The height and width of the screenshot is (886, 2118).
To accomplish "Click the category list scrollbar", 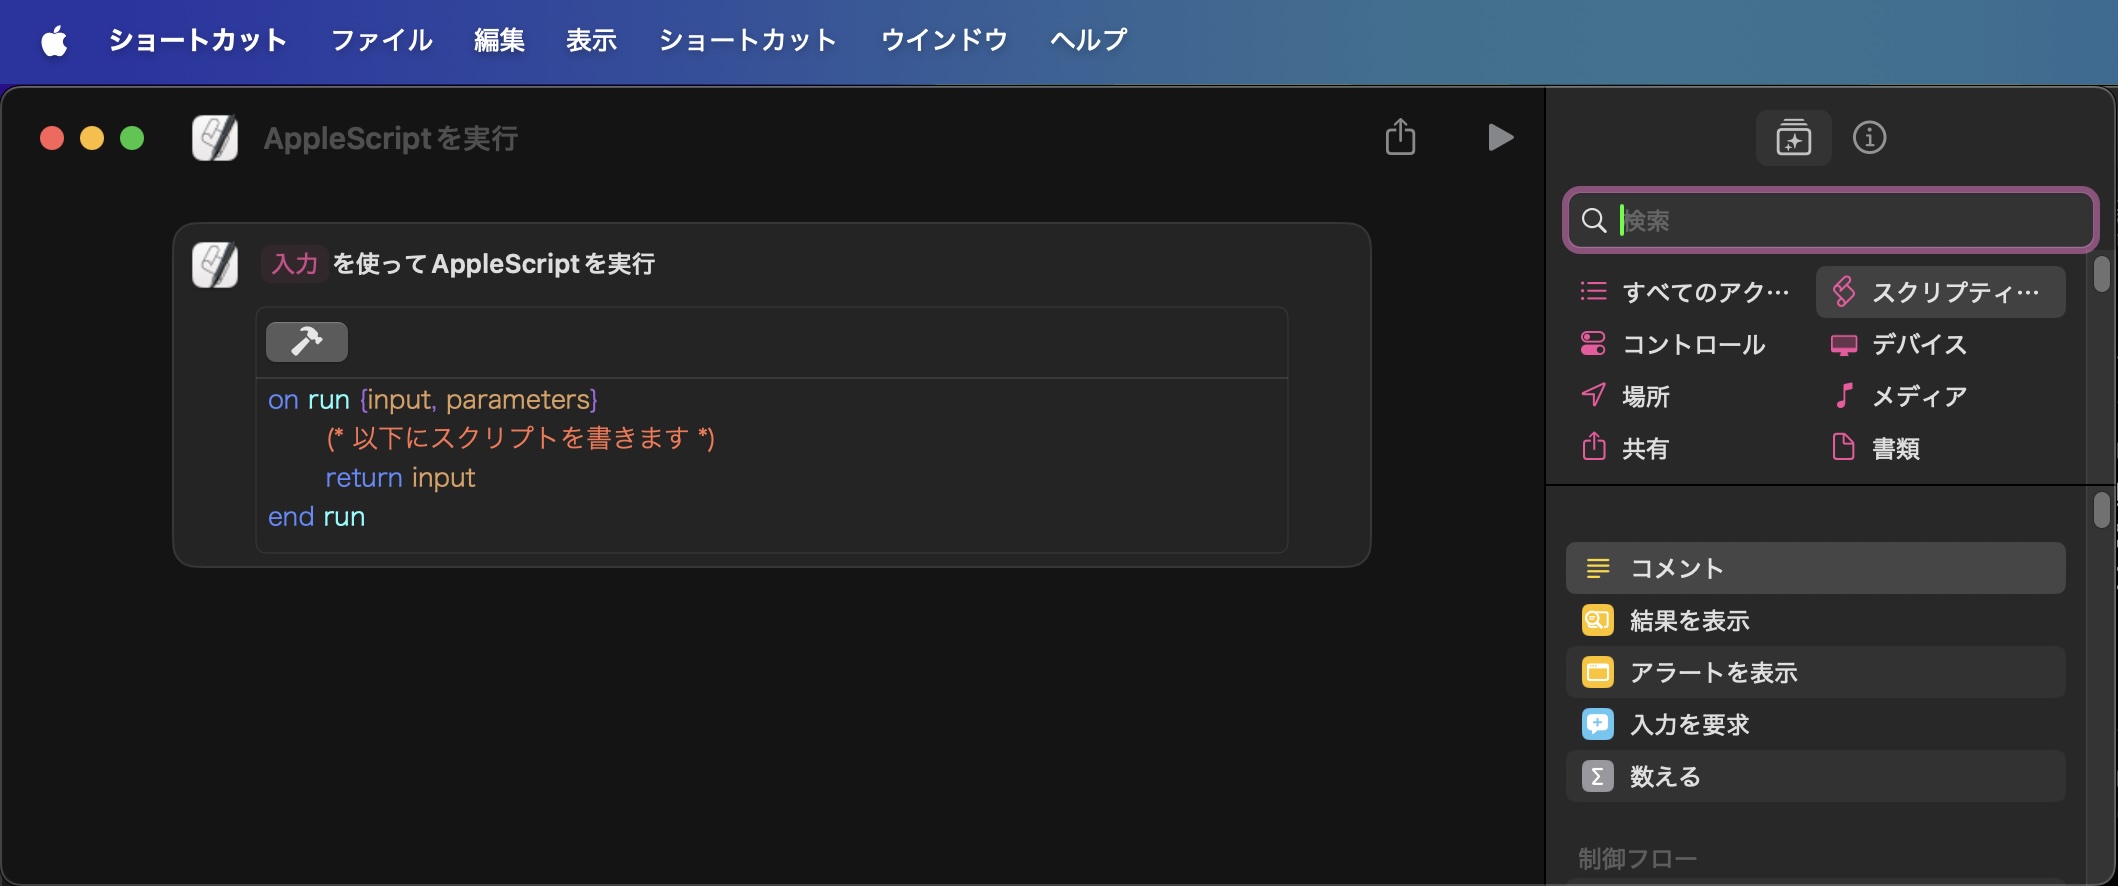I will pos(2101,274).
